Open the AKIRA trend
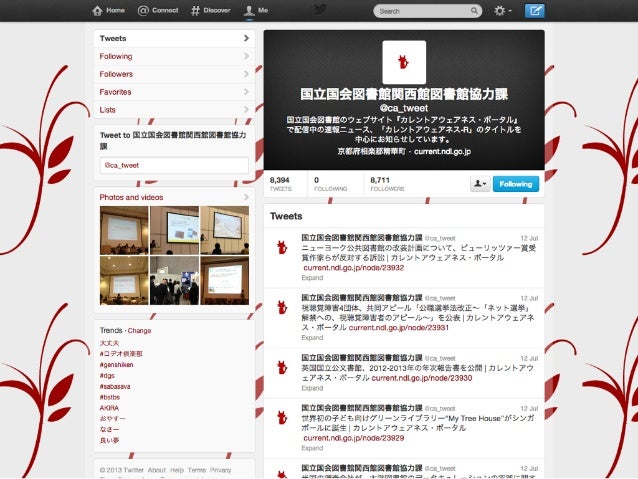638x479 pixels. [109, 408]
